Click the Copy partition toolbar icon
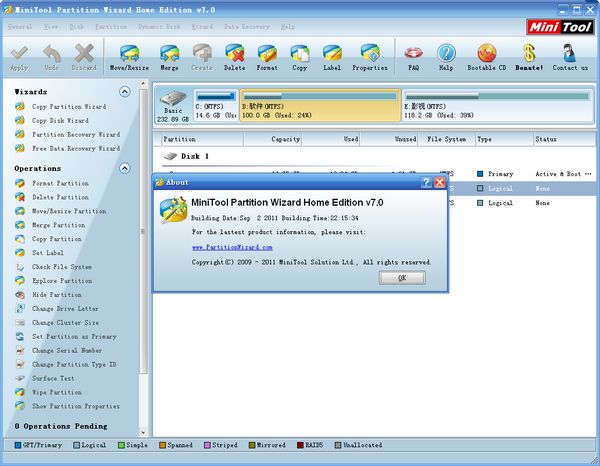 click(x=300, y=56)
